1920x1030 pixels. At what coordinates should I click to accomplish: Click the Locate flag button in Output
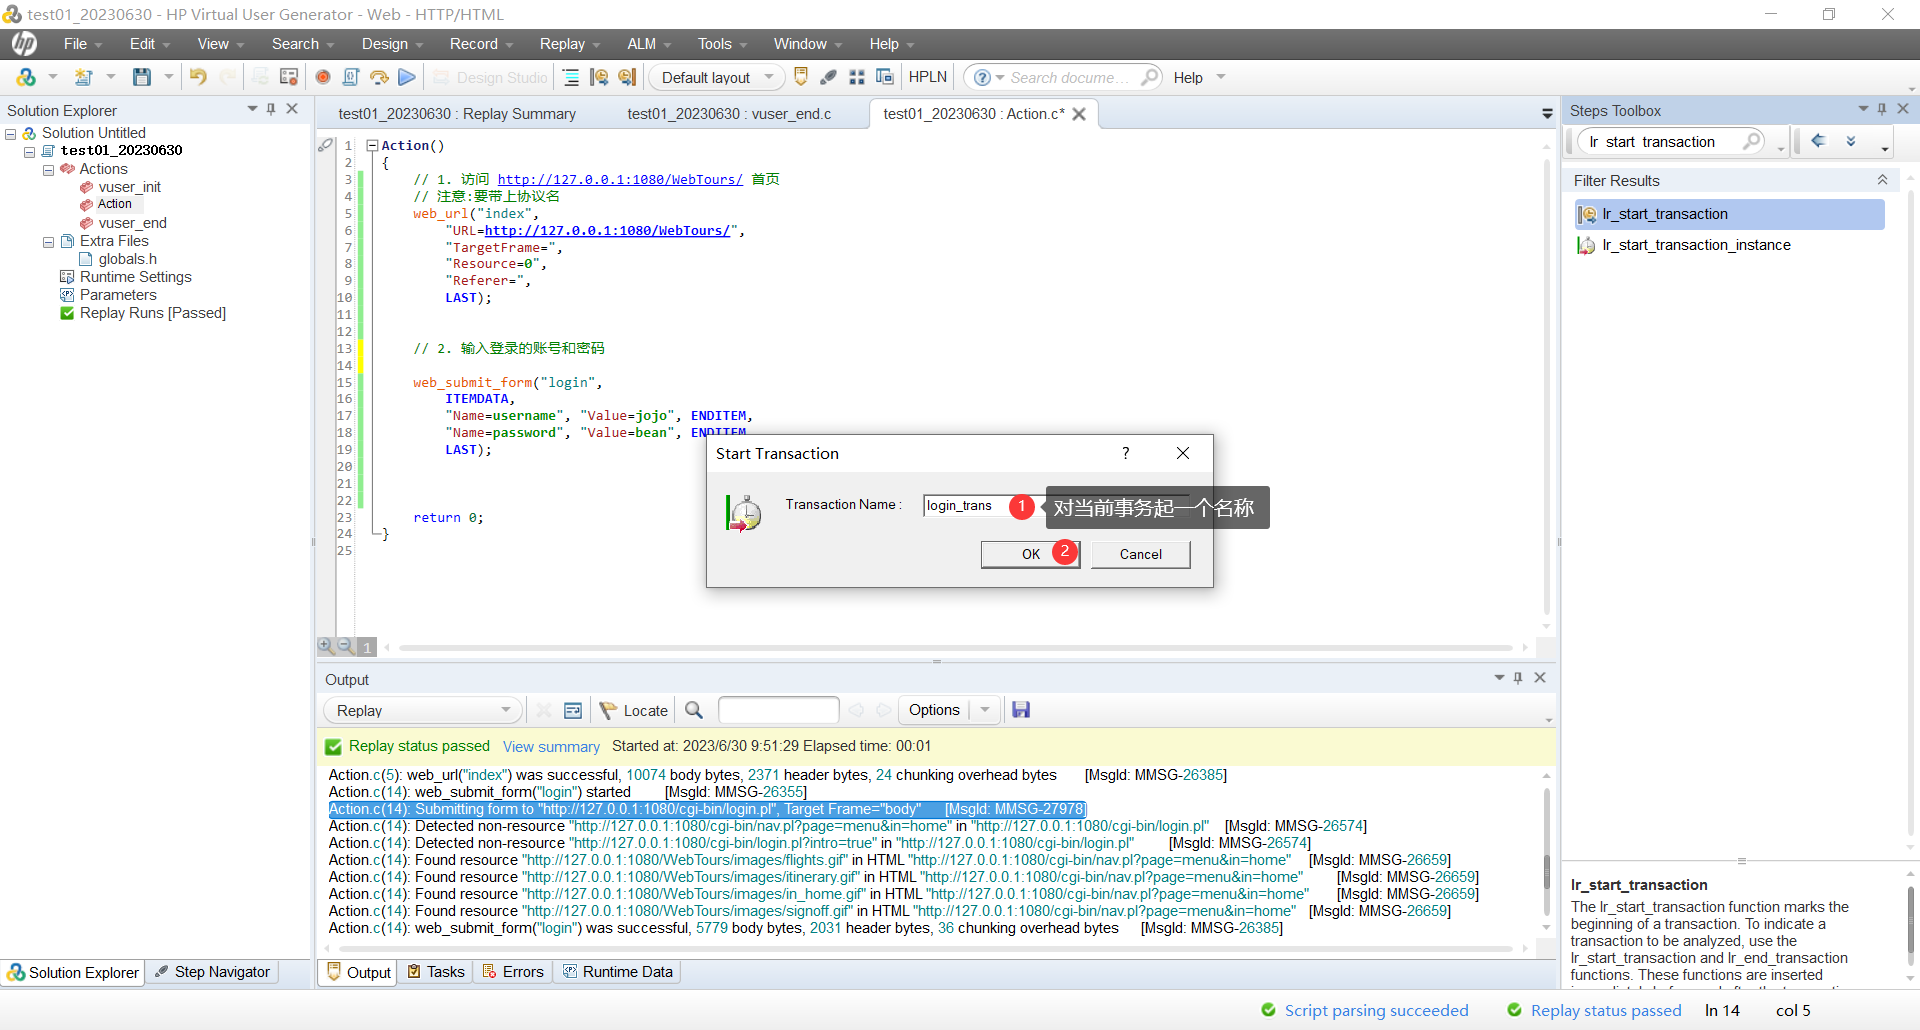point(634,710)
